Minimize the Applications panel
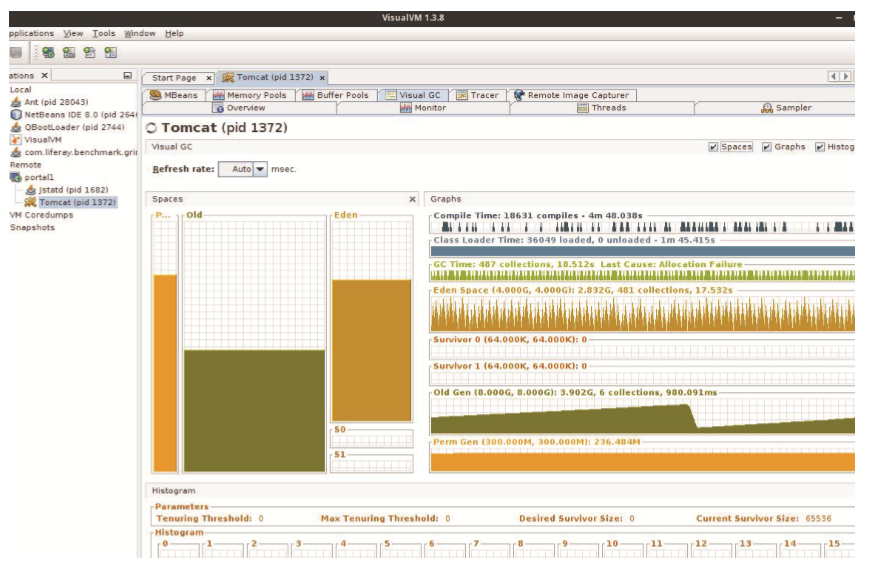872x581 pixels. [x=127, y=75]
